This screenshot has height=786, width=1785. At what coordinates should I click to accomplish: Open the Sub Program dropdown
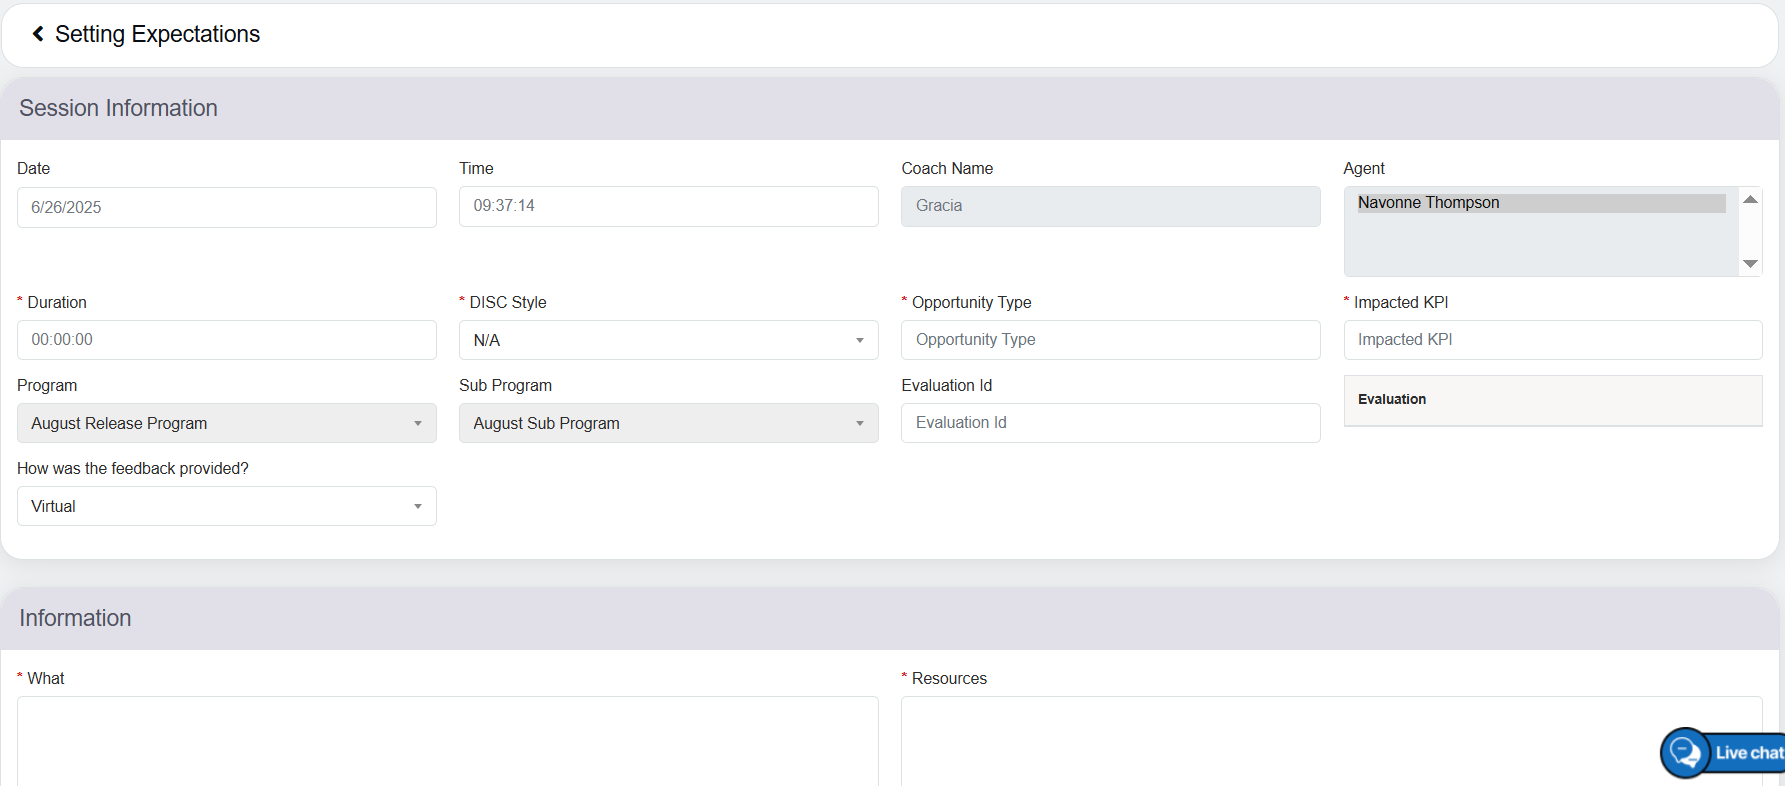point(668,423)
